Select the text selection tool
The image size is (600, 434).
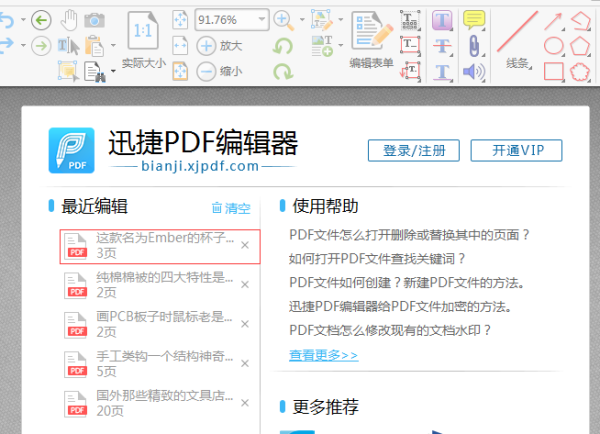pos(68,46)
